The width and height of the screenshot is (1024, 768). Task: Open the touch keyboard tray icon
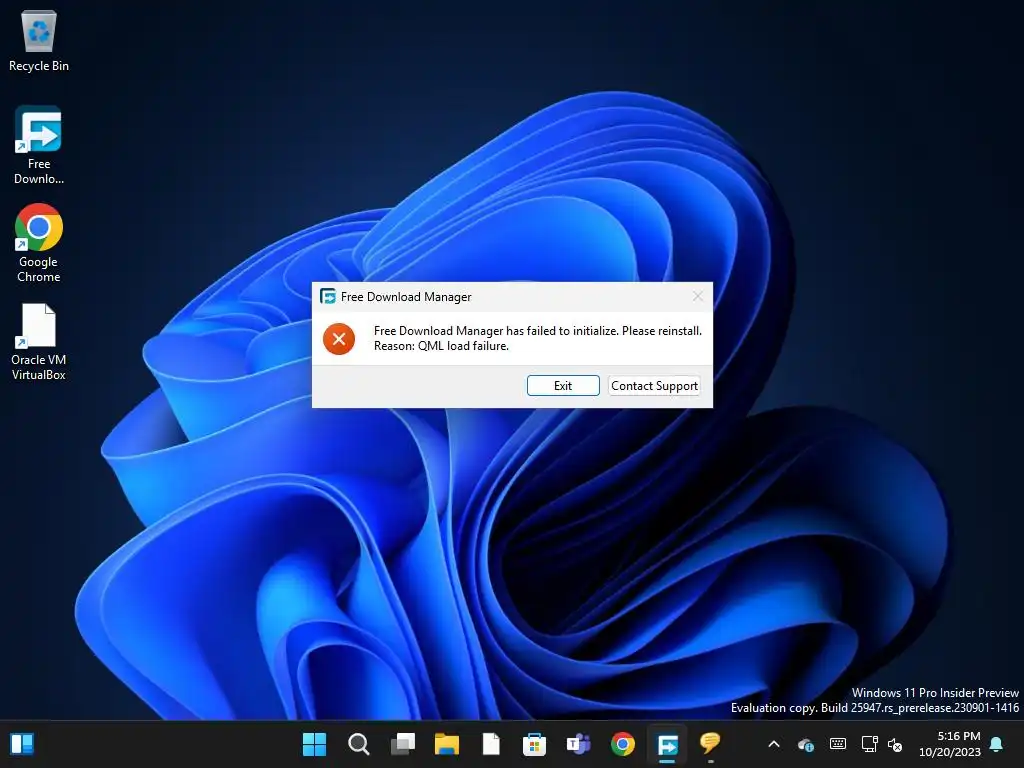point(838,744)
